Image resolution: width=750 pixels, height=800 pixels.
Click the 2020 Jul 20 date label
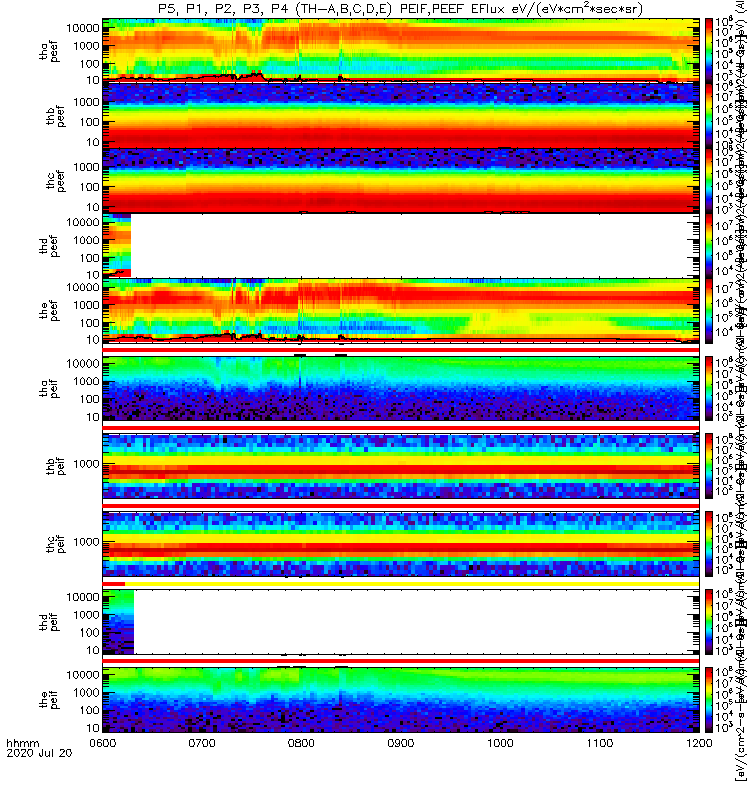pos(39,753)
